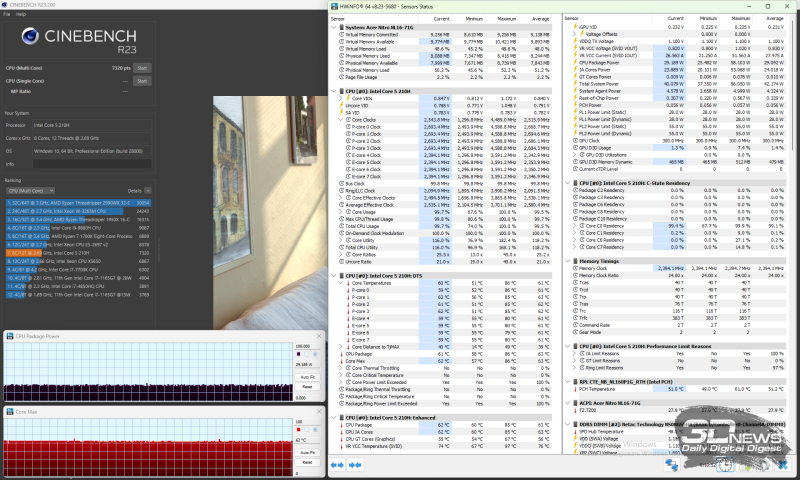Edit the CPU Package Power maximum value 100.000
Image resolution: width=800 pixels, height=480 pixels.
[x=308, y=346]
